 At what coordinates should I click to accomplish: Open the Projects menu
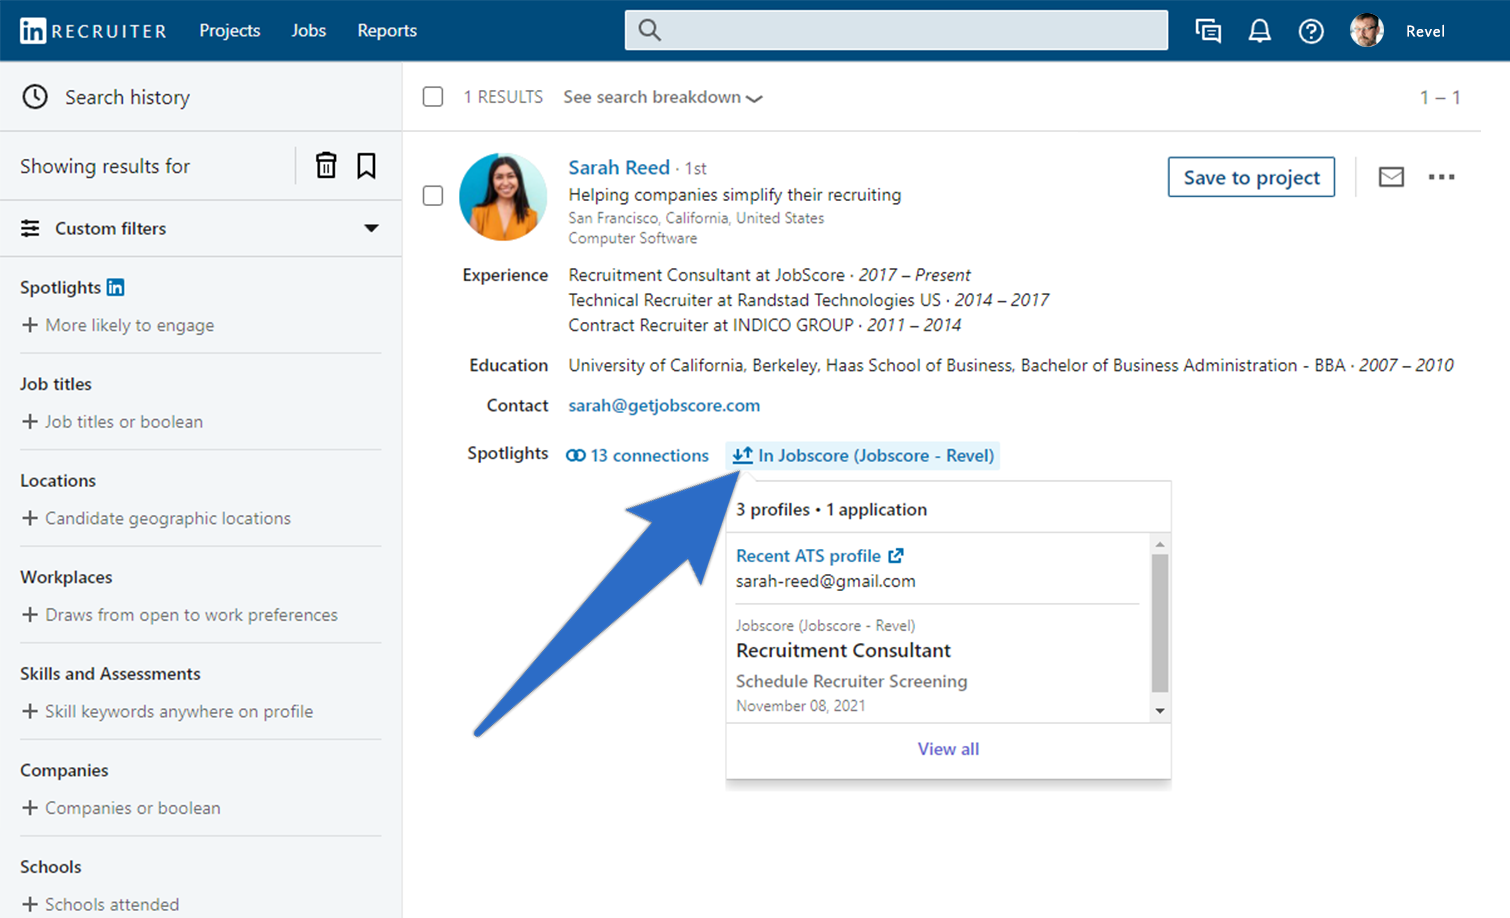click(x=230, y=30)
